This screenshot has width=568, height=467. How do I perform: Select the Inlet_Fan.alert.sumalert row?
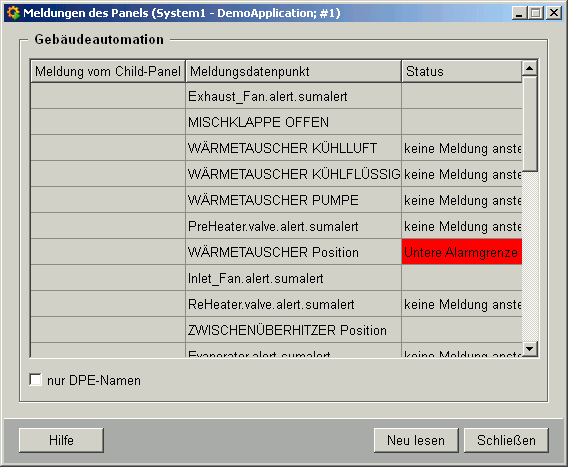[276, 278]
